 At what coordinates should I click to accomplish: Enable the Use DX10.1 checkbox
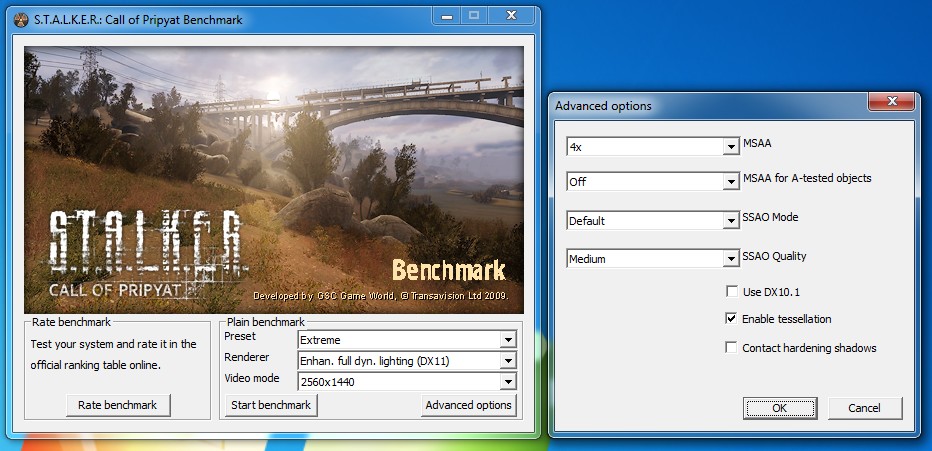click(731, 292)
